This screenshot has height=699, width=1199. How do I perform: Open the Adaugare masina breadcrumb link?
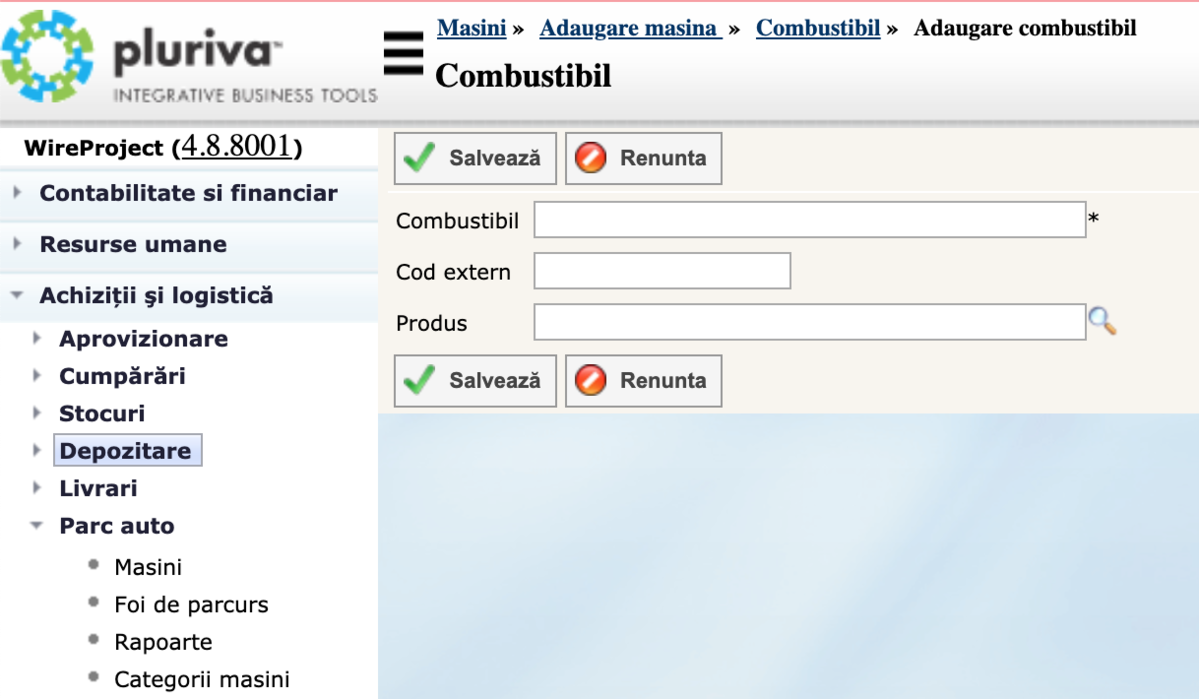pos(630,28)
